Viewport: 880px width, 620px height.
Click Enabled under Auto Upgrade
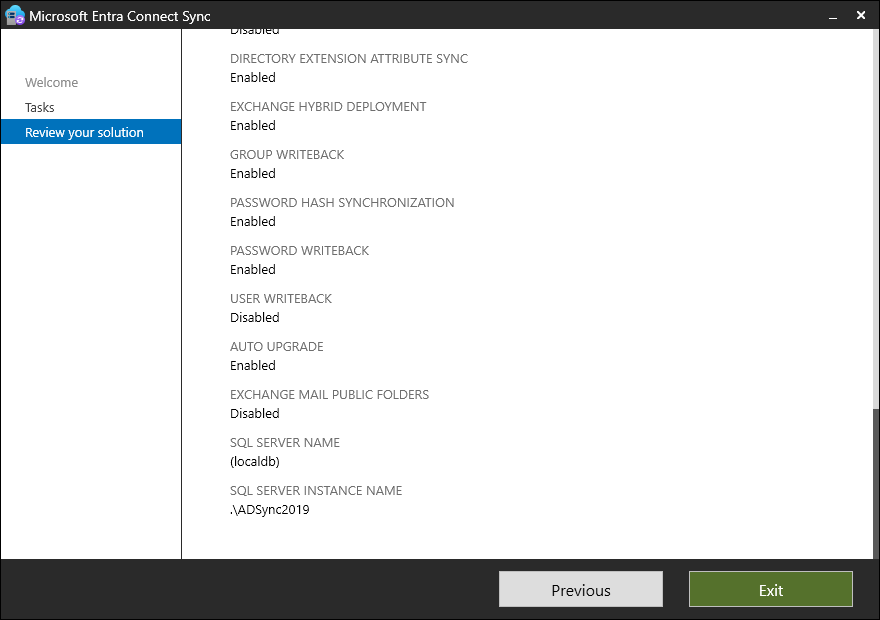pos(253,365)
